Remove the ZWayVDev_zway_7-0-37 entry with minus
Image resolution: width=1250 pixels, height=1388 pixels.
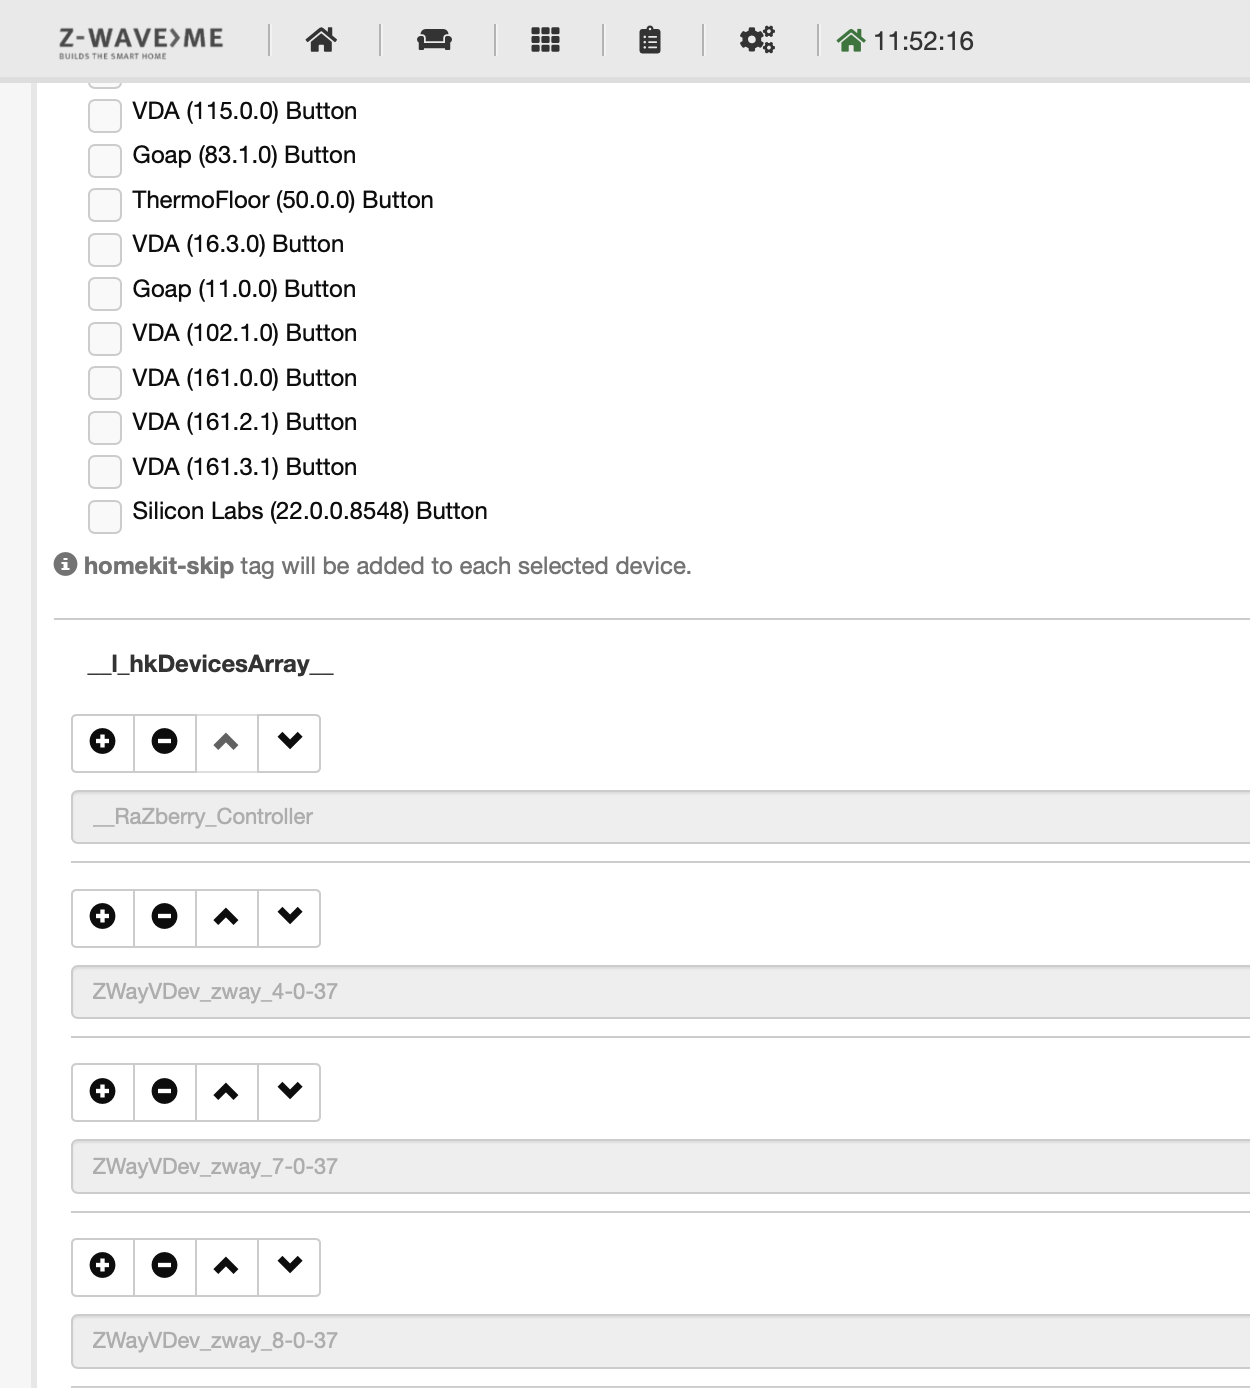[x=165, y=1091]
